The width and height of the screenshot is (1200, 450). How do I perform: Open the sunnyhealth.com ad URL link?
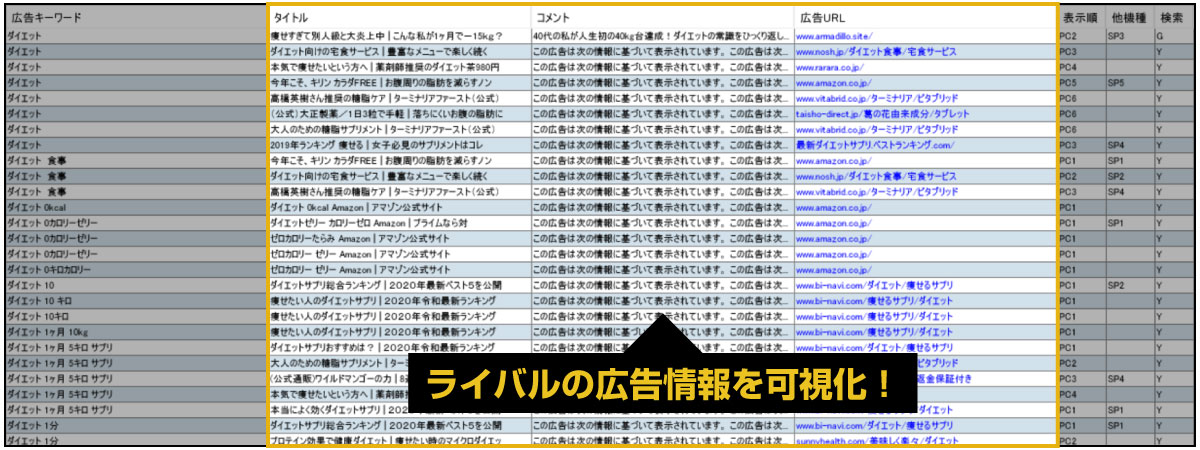870,441
